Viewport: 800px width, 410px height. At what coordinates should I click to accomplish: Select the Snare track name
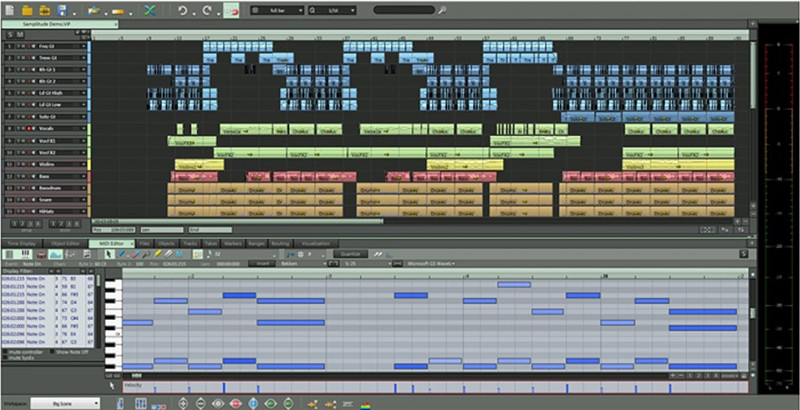coord(46,200)
